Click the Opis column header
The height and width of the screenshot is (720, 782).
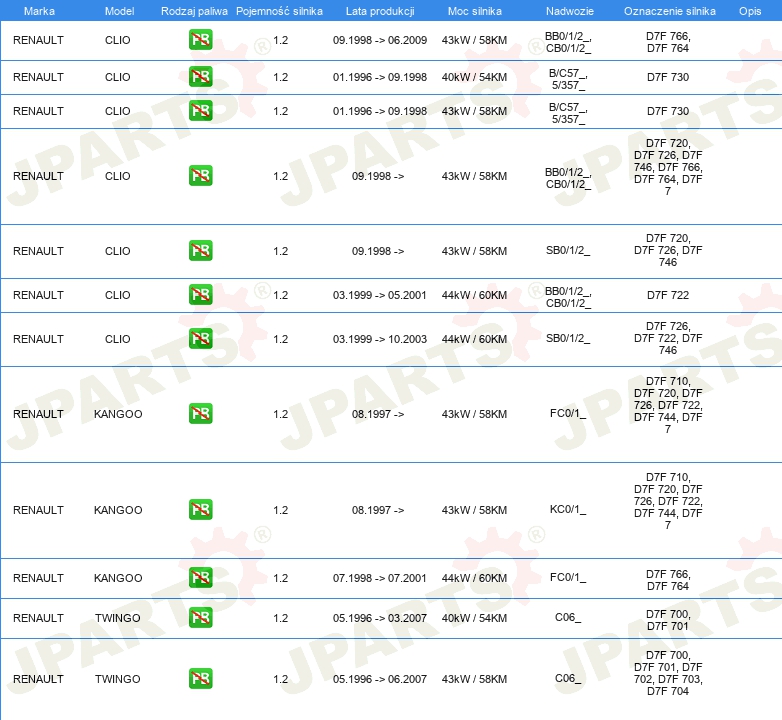[x=750, y=10]
